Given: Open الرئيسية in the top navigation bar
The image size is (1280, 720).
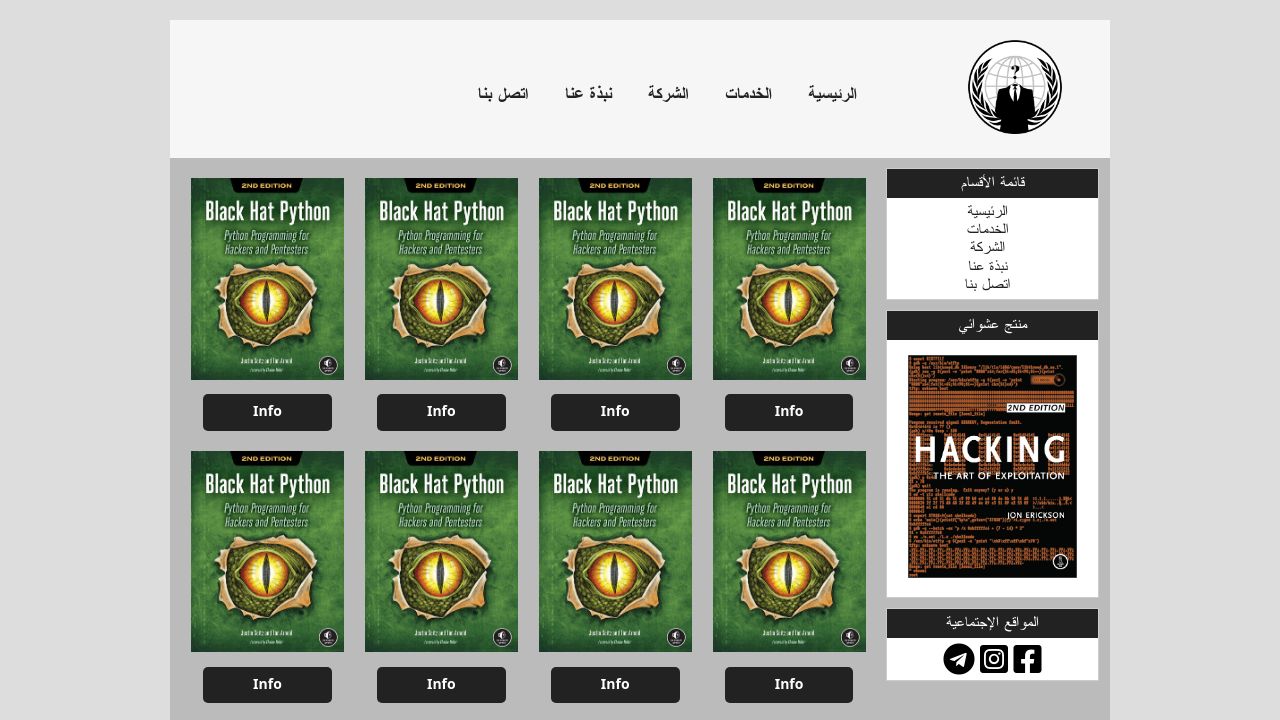Looking at the screenshot, I should click(x=833, y=93).
